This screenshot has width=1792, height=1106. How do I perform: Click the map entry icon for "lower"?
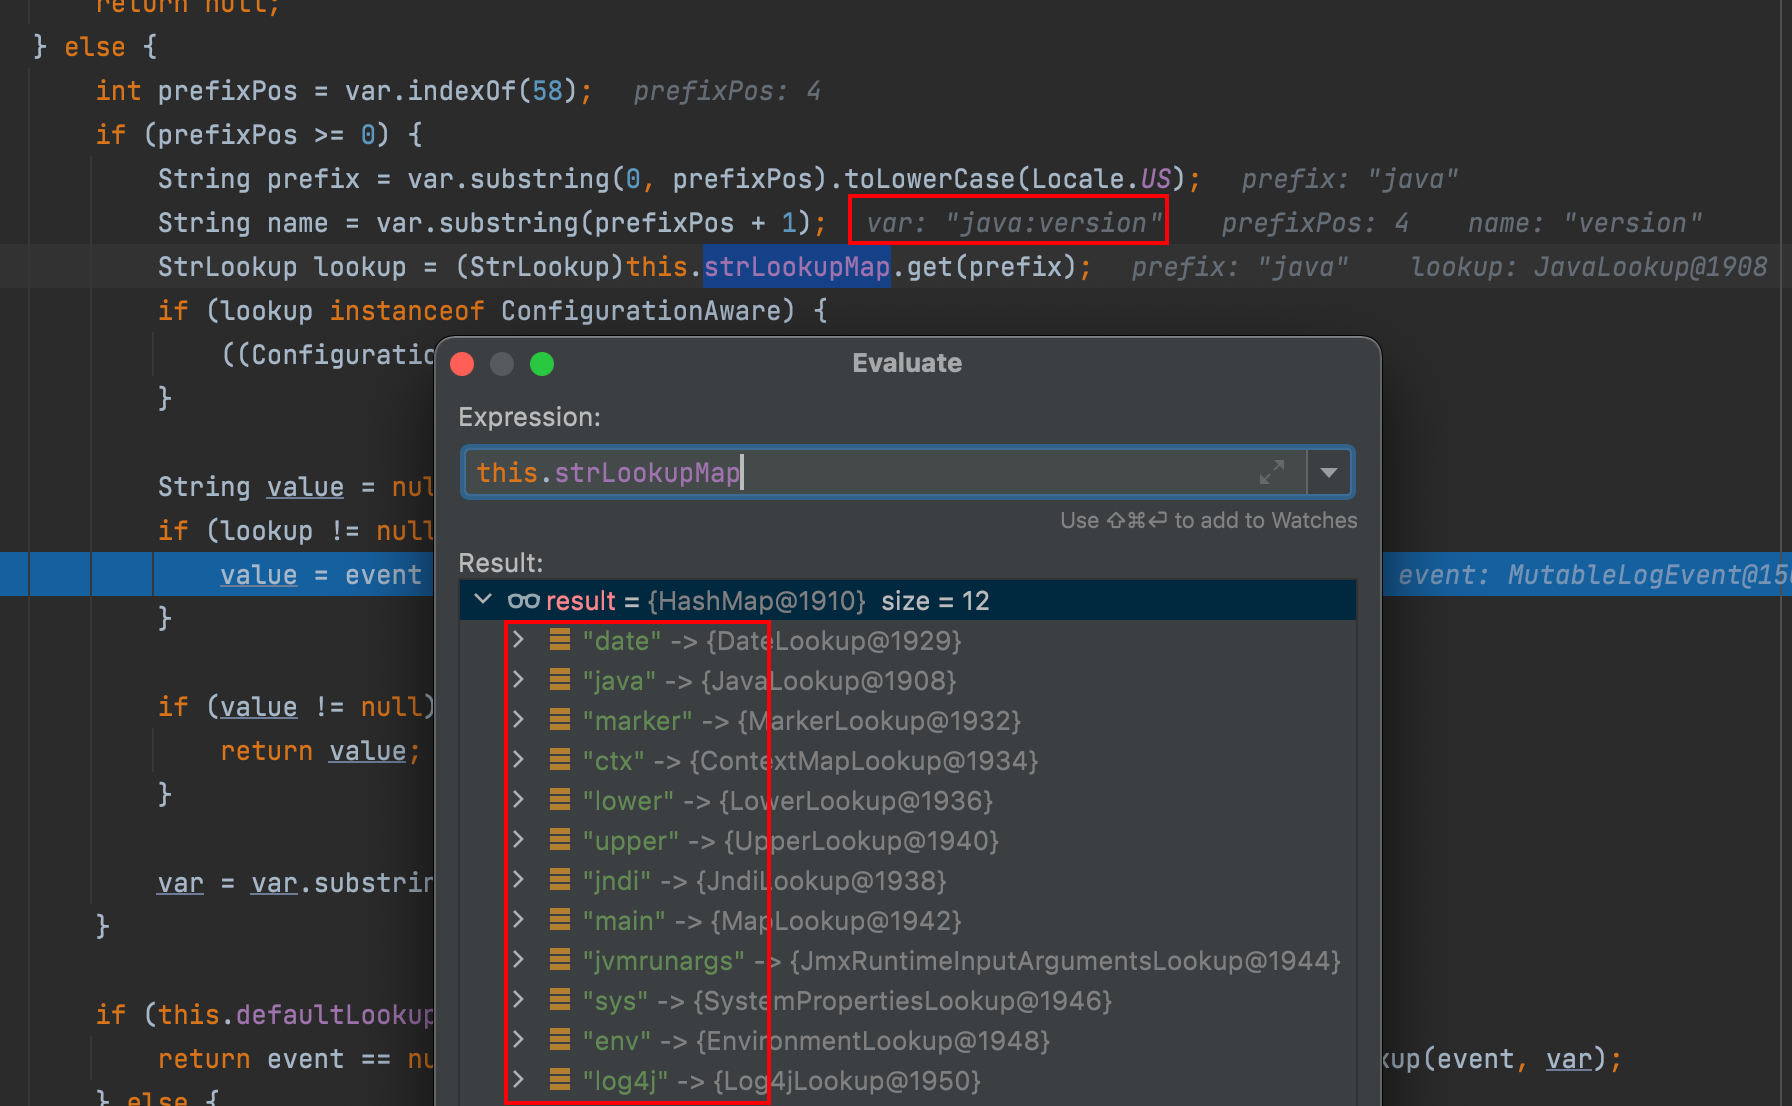click(560, 800)
